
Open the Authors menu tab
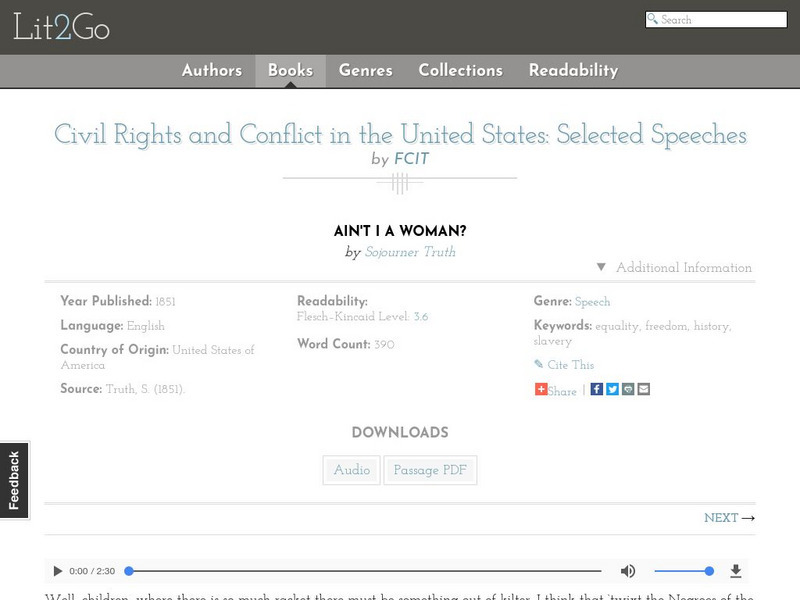pyautogui.click(x=211, y=70)
